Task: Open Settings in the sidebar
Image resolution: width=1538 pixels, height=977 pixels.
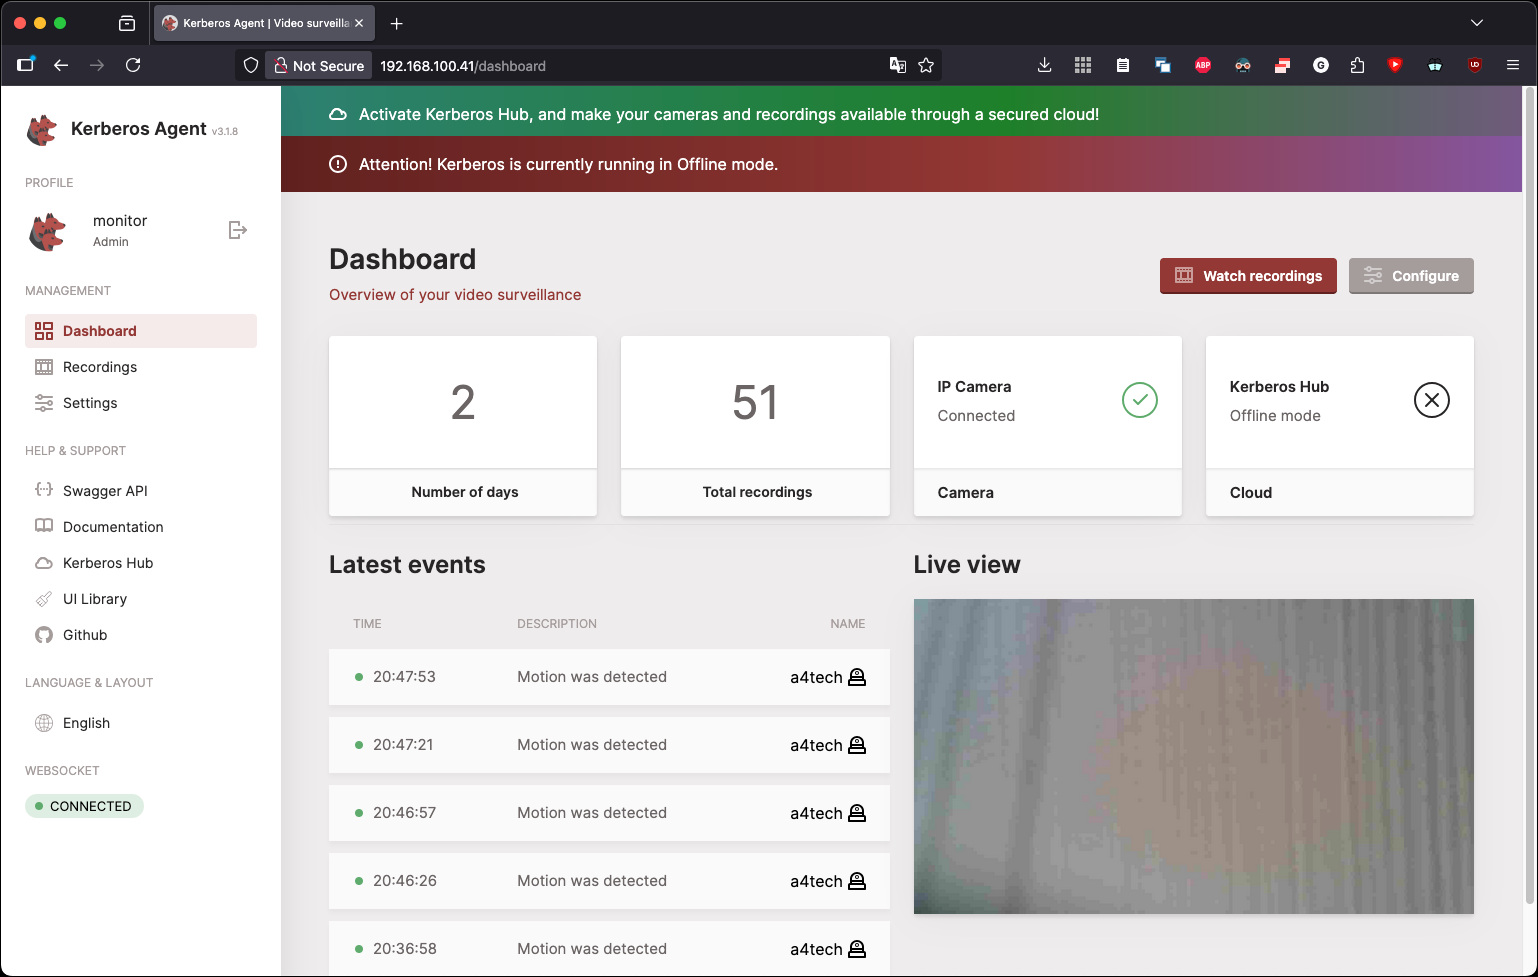Action: tap(141, 403)
